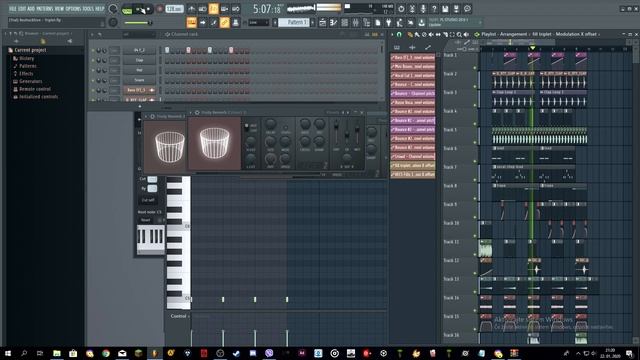Select the mute tool in playlist toolbar
Image resolution: width=640 pixels, height=360 pixels.
431,35
